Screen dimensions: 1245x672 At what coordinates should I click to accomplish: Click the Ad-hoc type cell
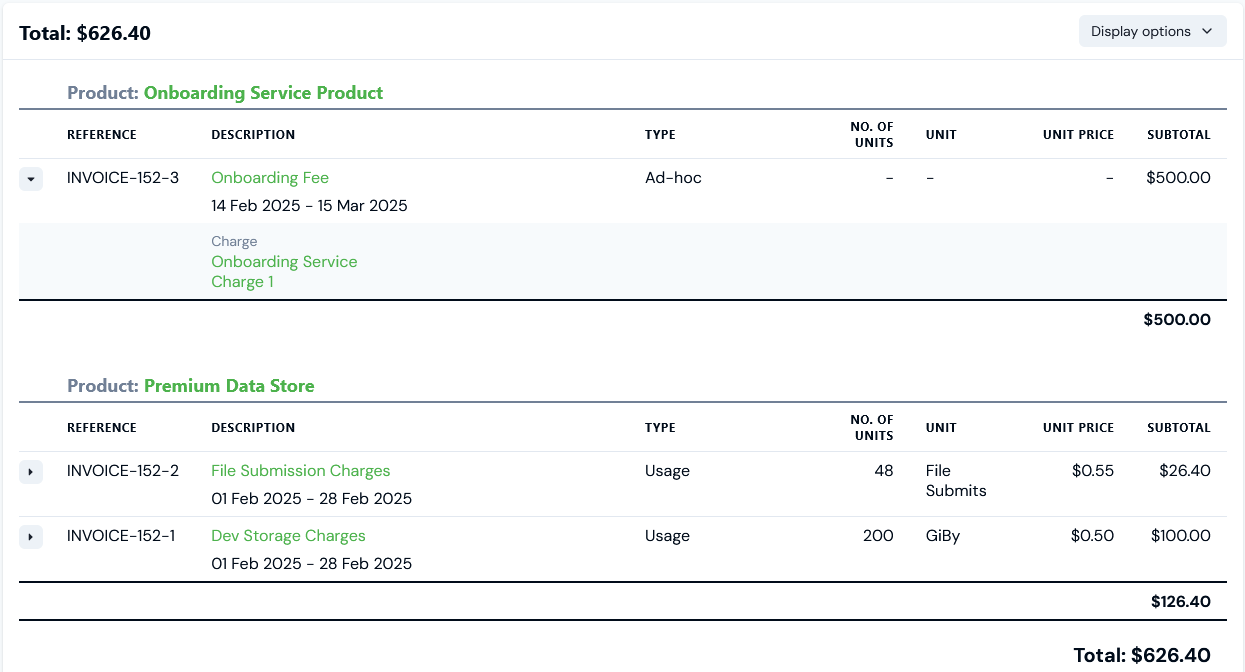click(673, 178)
